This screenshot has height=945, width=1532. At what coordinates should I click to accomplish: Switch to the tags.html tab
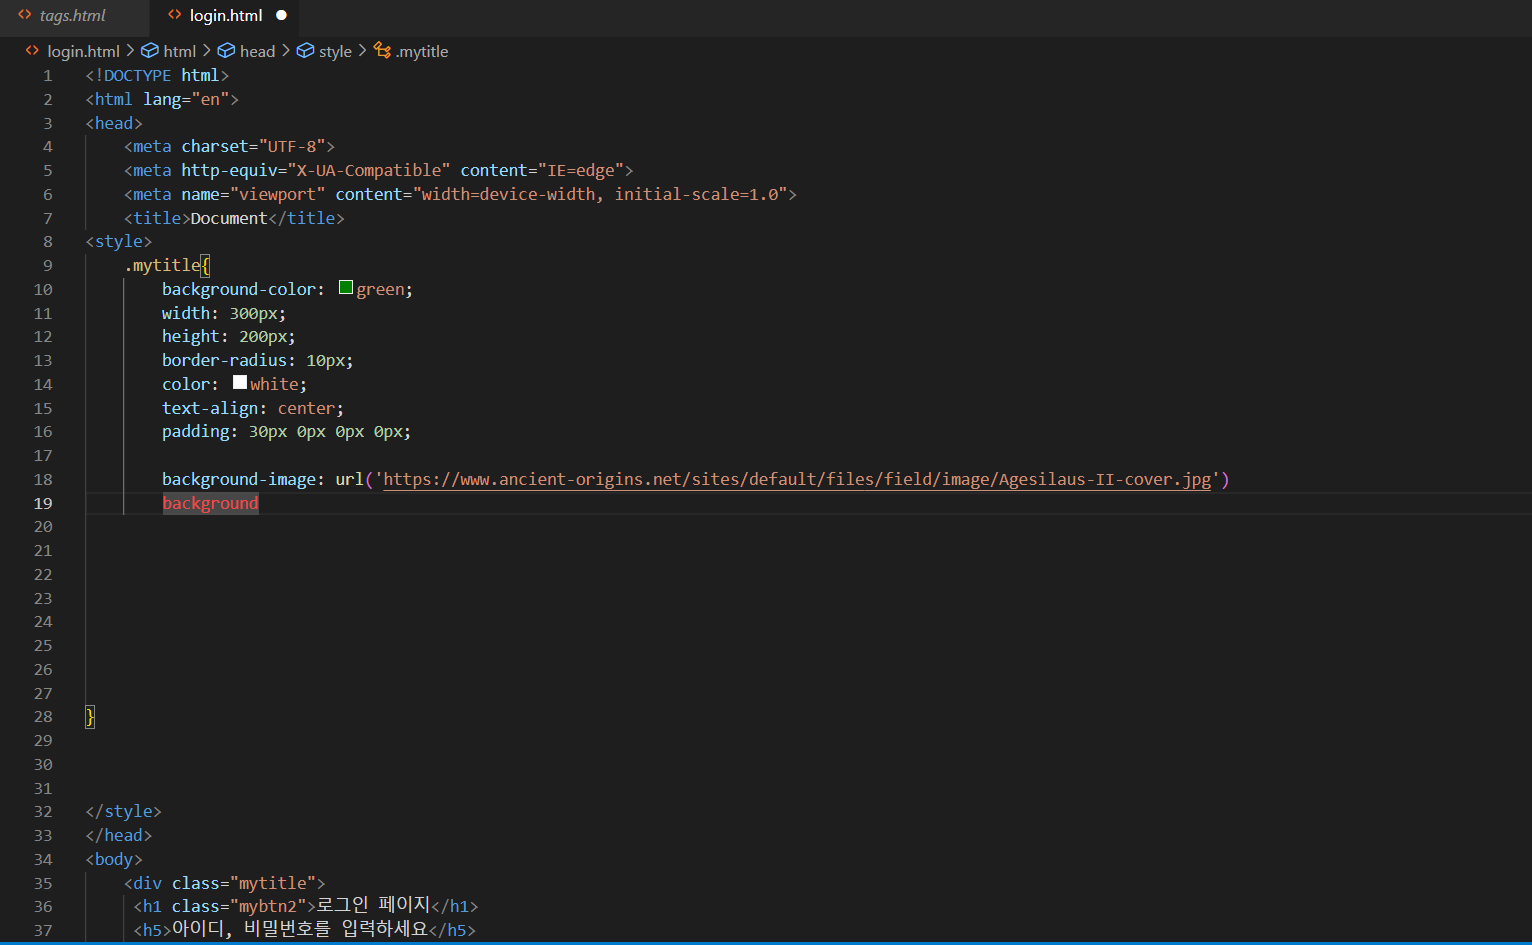coord(72,16)
